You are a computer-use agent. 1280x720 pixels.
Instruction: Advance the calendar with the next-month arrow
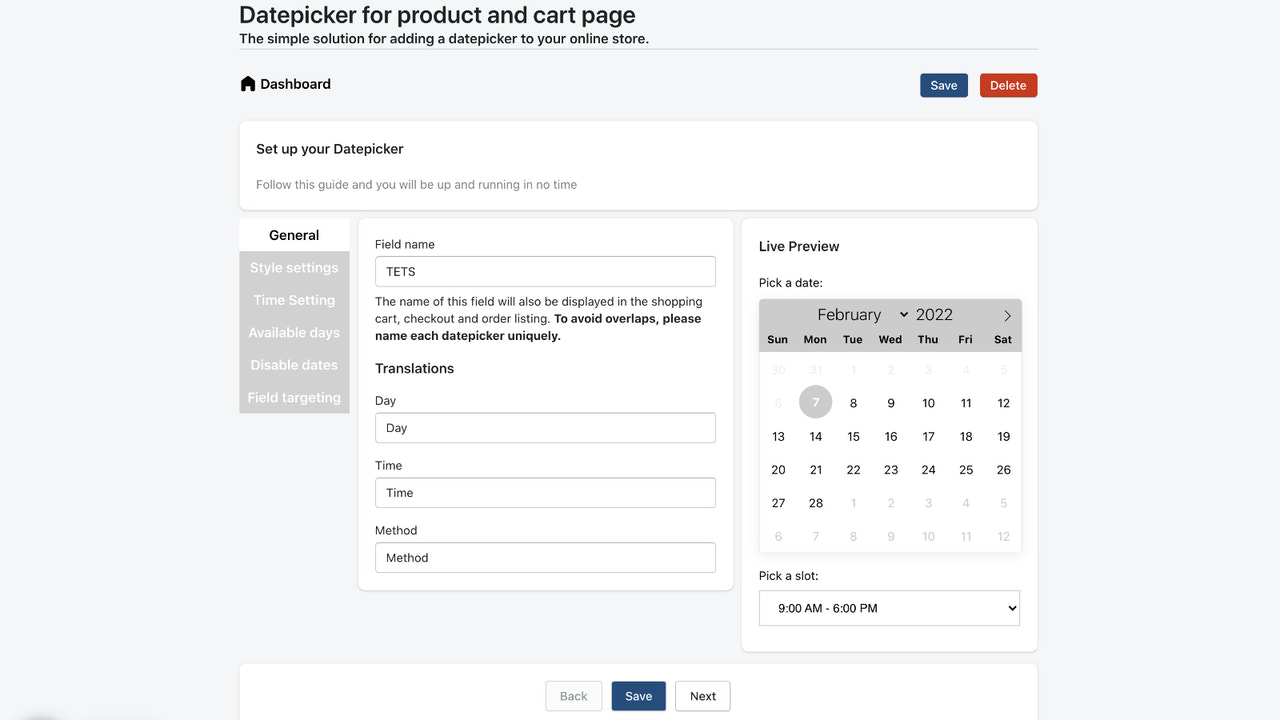click(x=1006, y=314)
